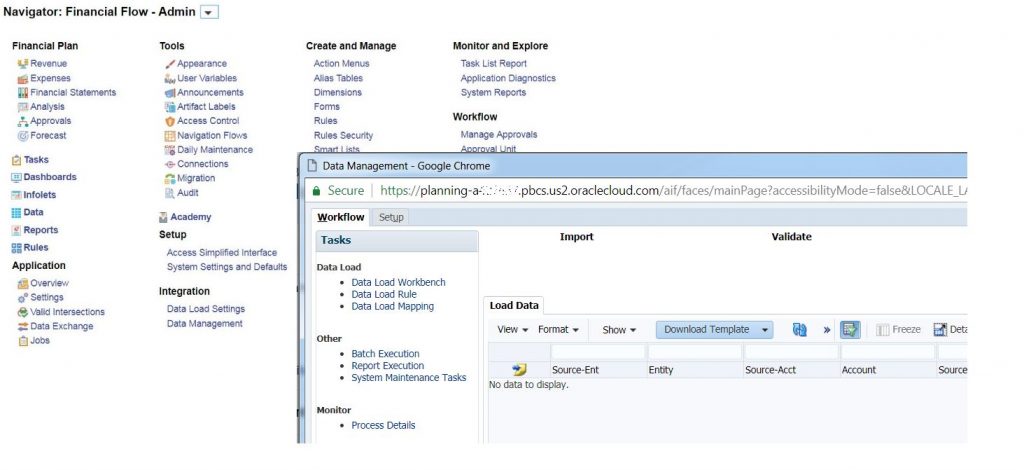Open Batch Execution link
Viewport: 1024px width, 470px height.
[385, 354]
